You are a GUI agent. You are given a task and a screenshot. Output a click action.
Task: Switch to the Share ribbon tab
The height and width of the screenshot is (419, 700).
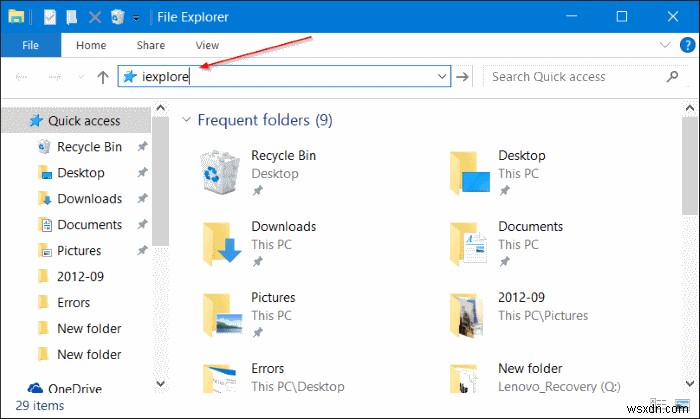(x=150, y=45)
